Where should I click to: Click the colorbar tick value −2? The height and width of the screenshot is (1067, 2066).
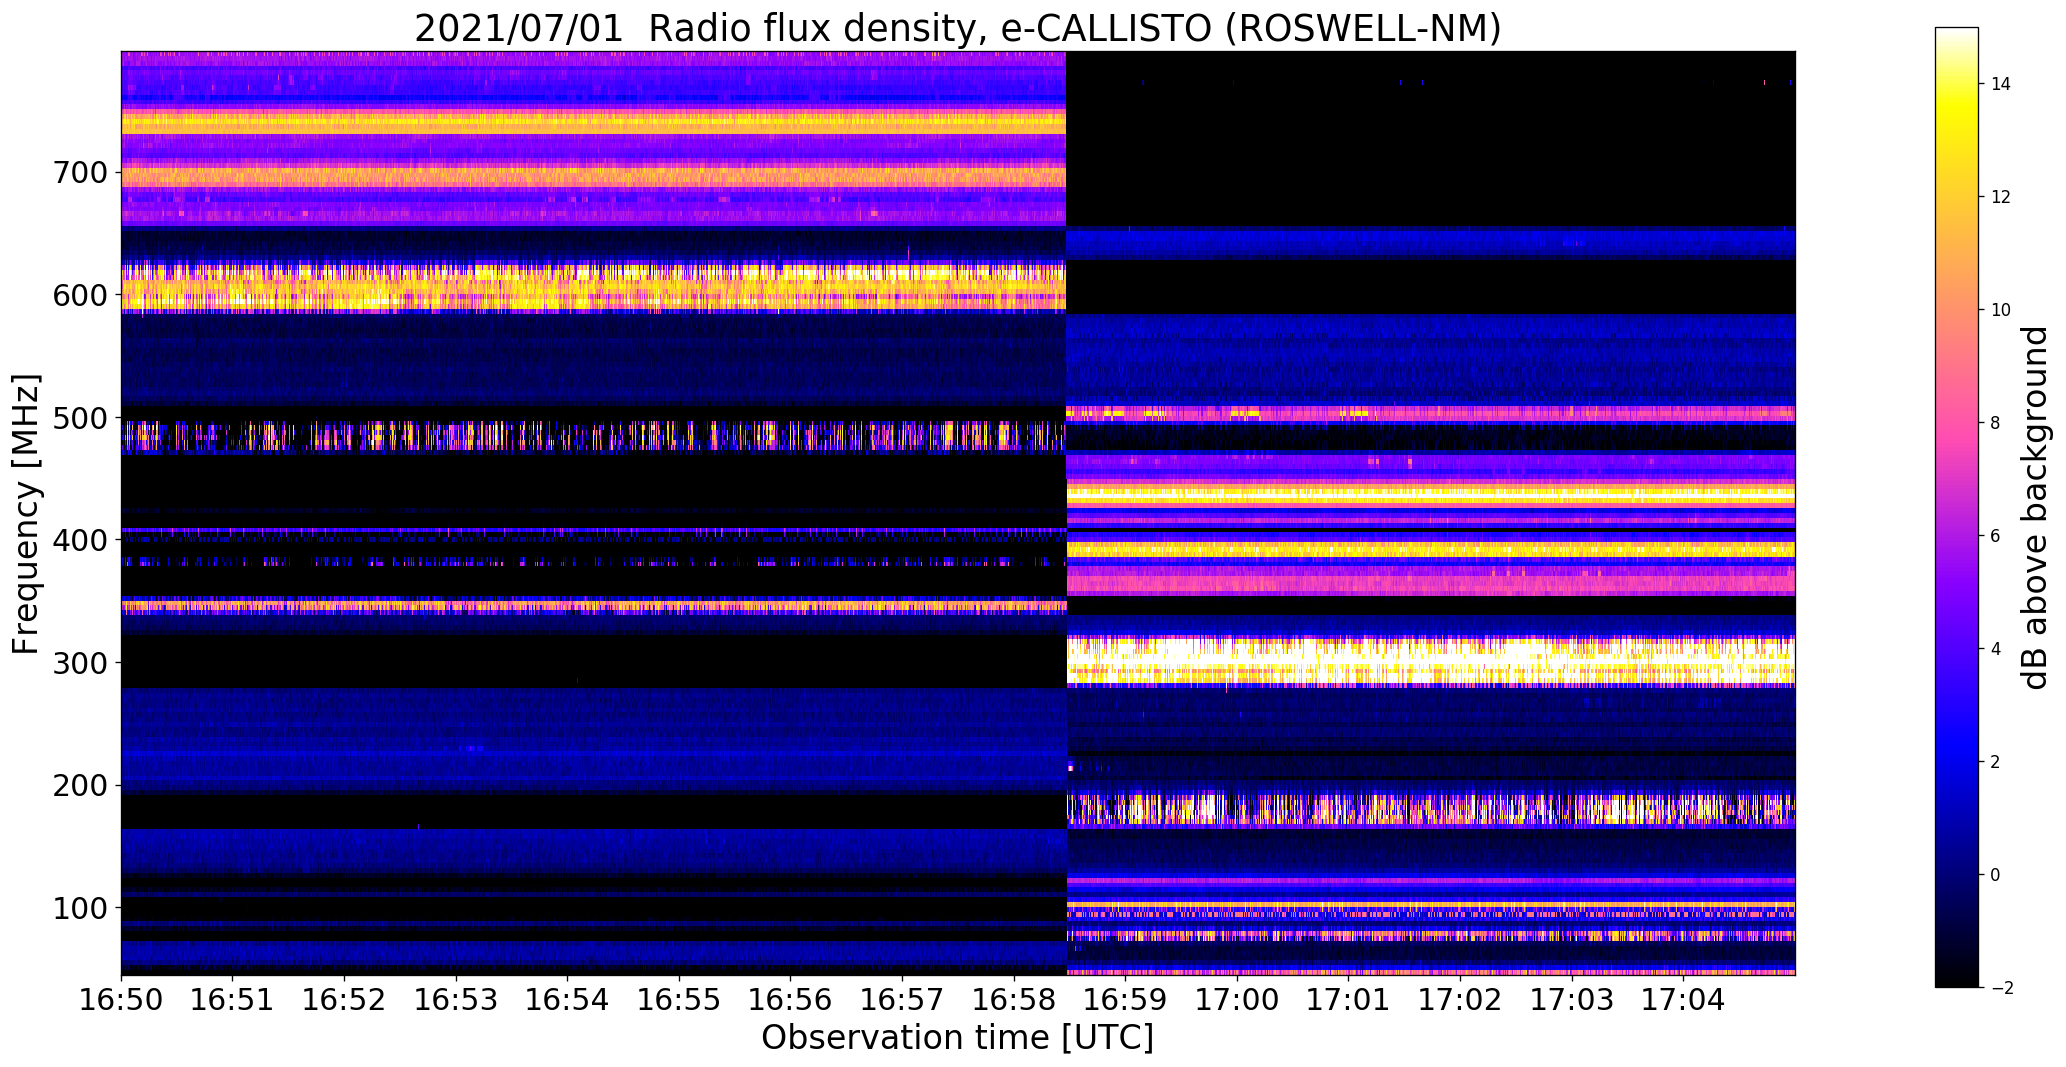pos(2000,988)
